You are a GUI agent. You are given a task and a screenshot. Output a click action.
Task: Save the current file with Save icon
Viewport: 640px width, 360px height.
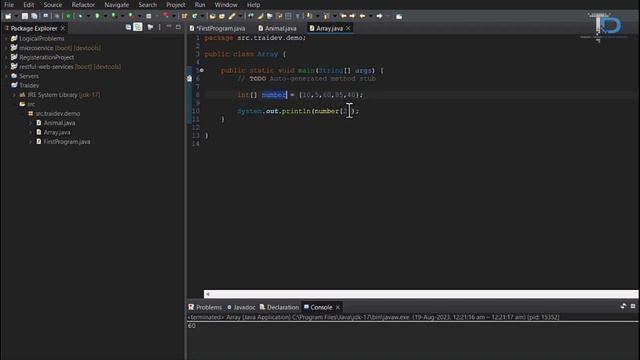click(25, 16)
